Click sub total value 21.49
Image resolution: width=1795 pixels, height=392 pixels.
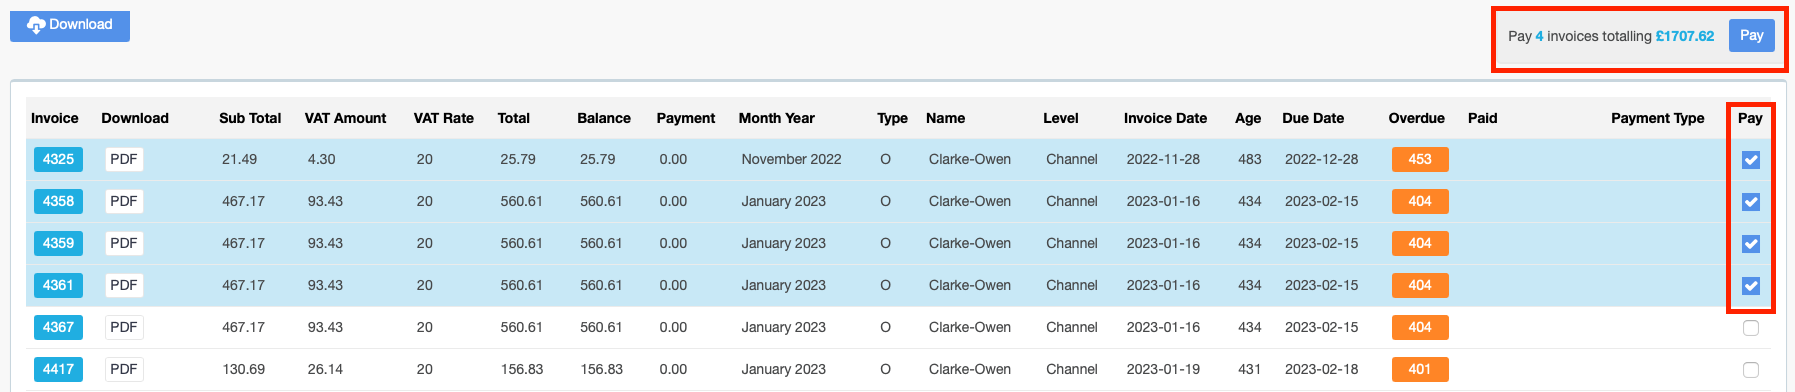(239, 159)
